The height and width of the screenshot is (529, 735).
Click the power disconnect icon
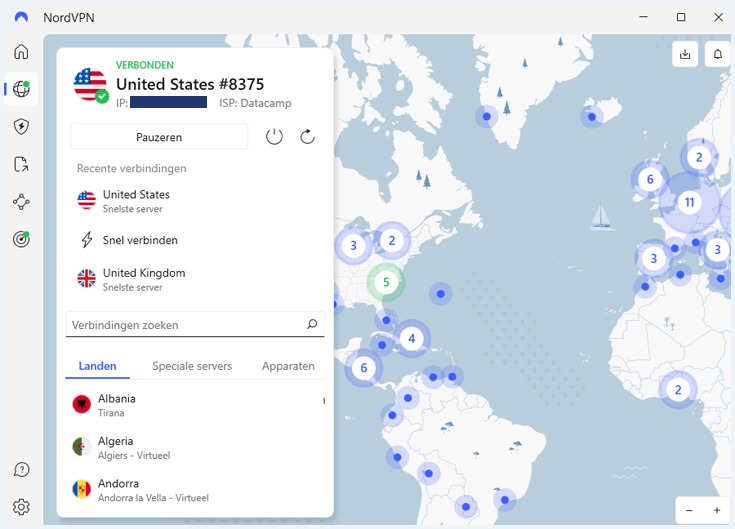(274, 137)
